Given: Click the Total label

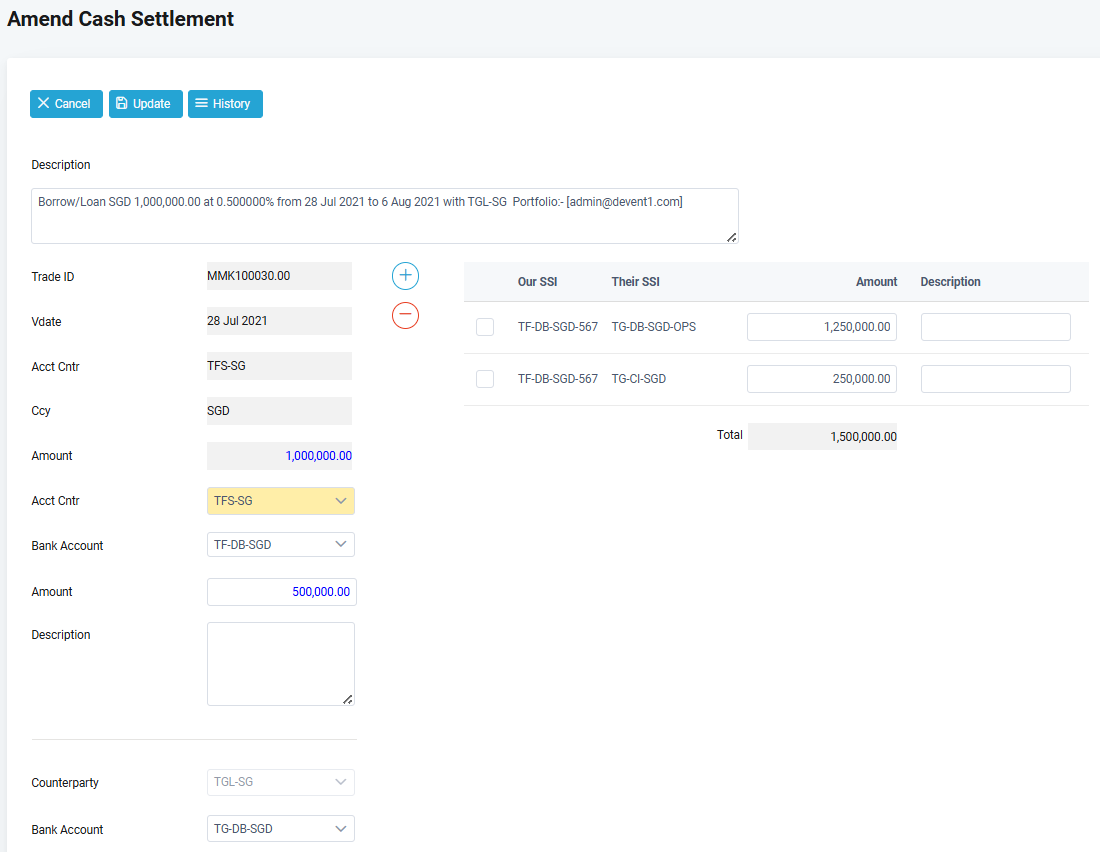Looking at the screenshot, I should coord(730,435).
